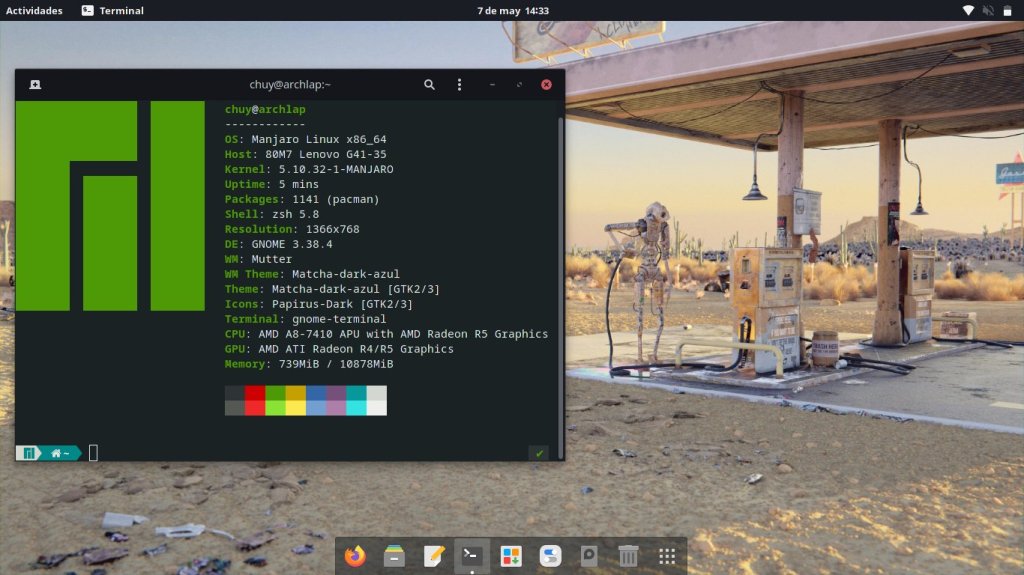Open system menu via battery icon
1024x575 pixels.
[x=1008, y=11]
